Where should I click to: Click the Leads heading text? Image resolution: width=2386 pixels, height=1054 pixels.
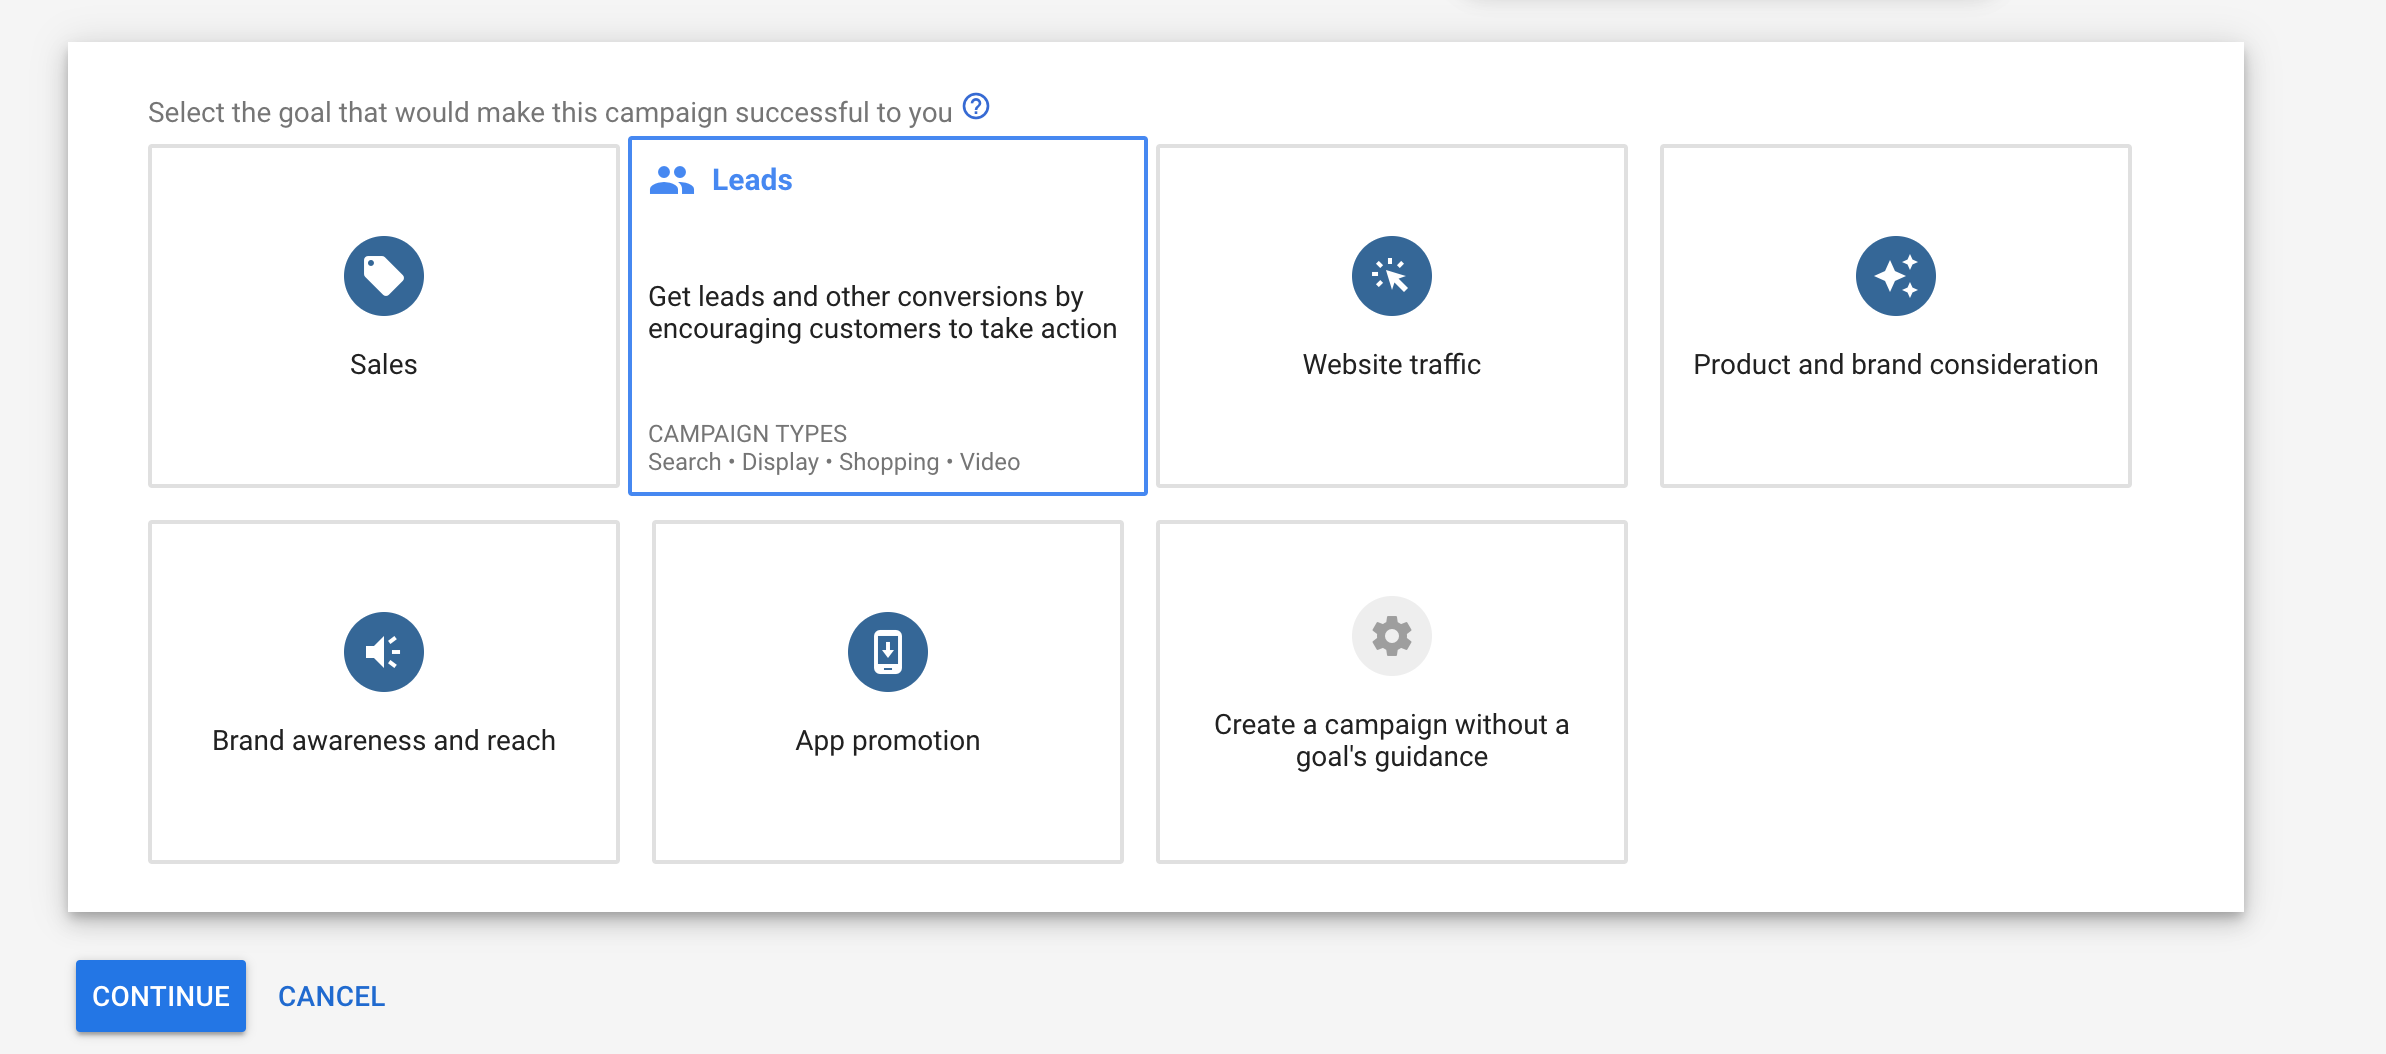tap(752, 180)
